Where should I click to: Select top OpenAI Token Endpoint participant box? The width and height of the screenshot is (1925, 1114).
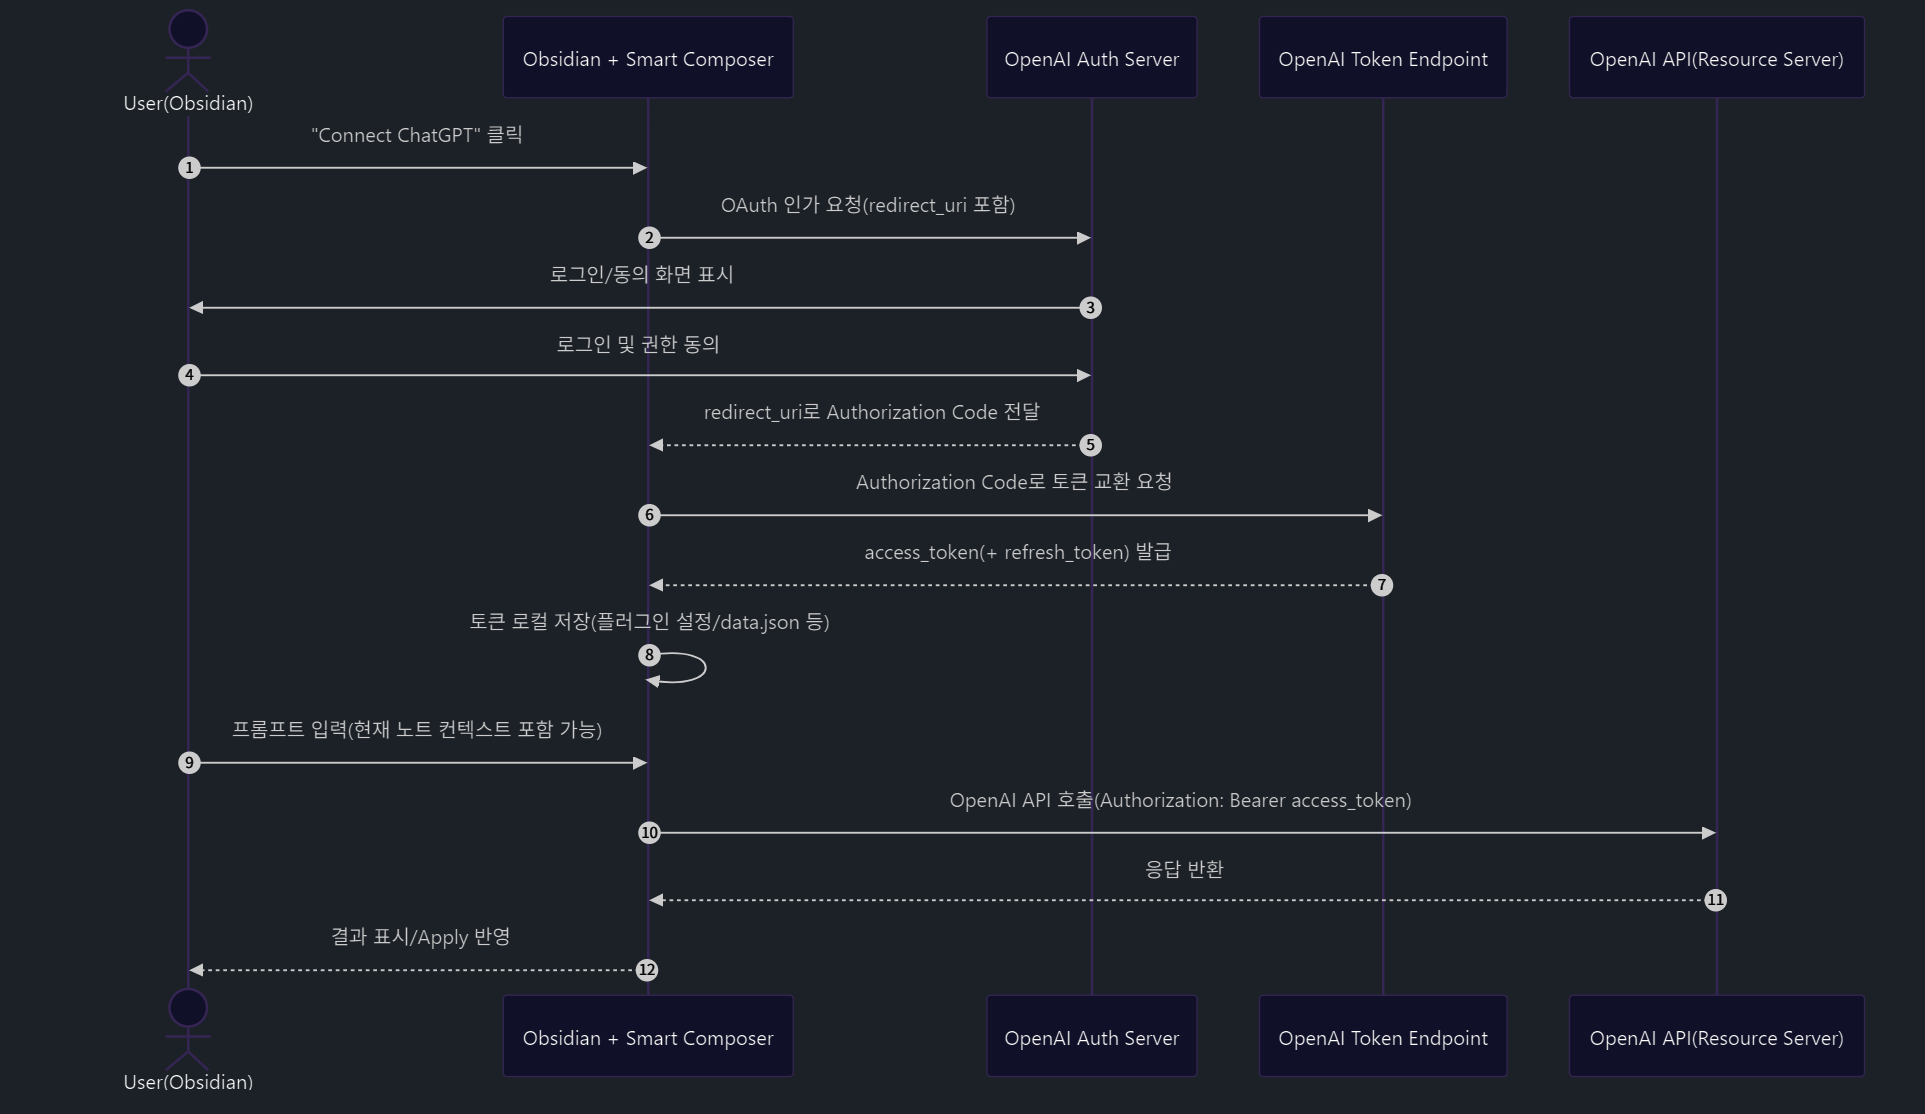[1382, 58]
